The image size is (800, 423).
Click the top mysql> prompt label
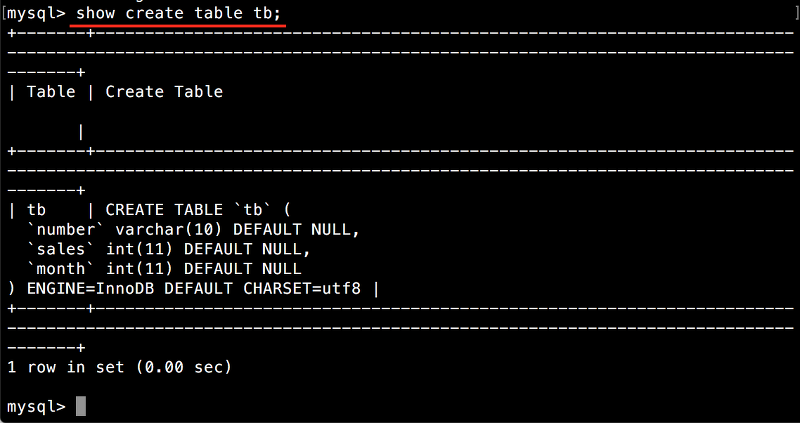click(x=36, y=13)
